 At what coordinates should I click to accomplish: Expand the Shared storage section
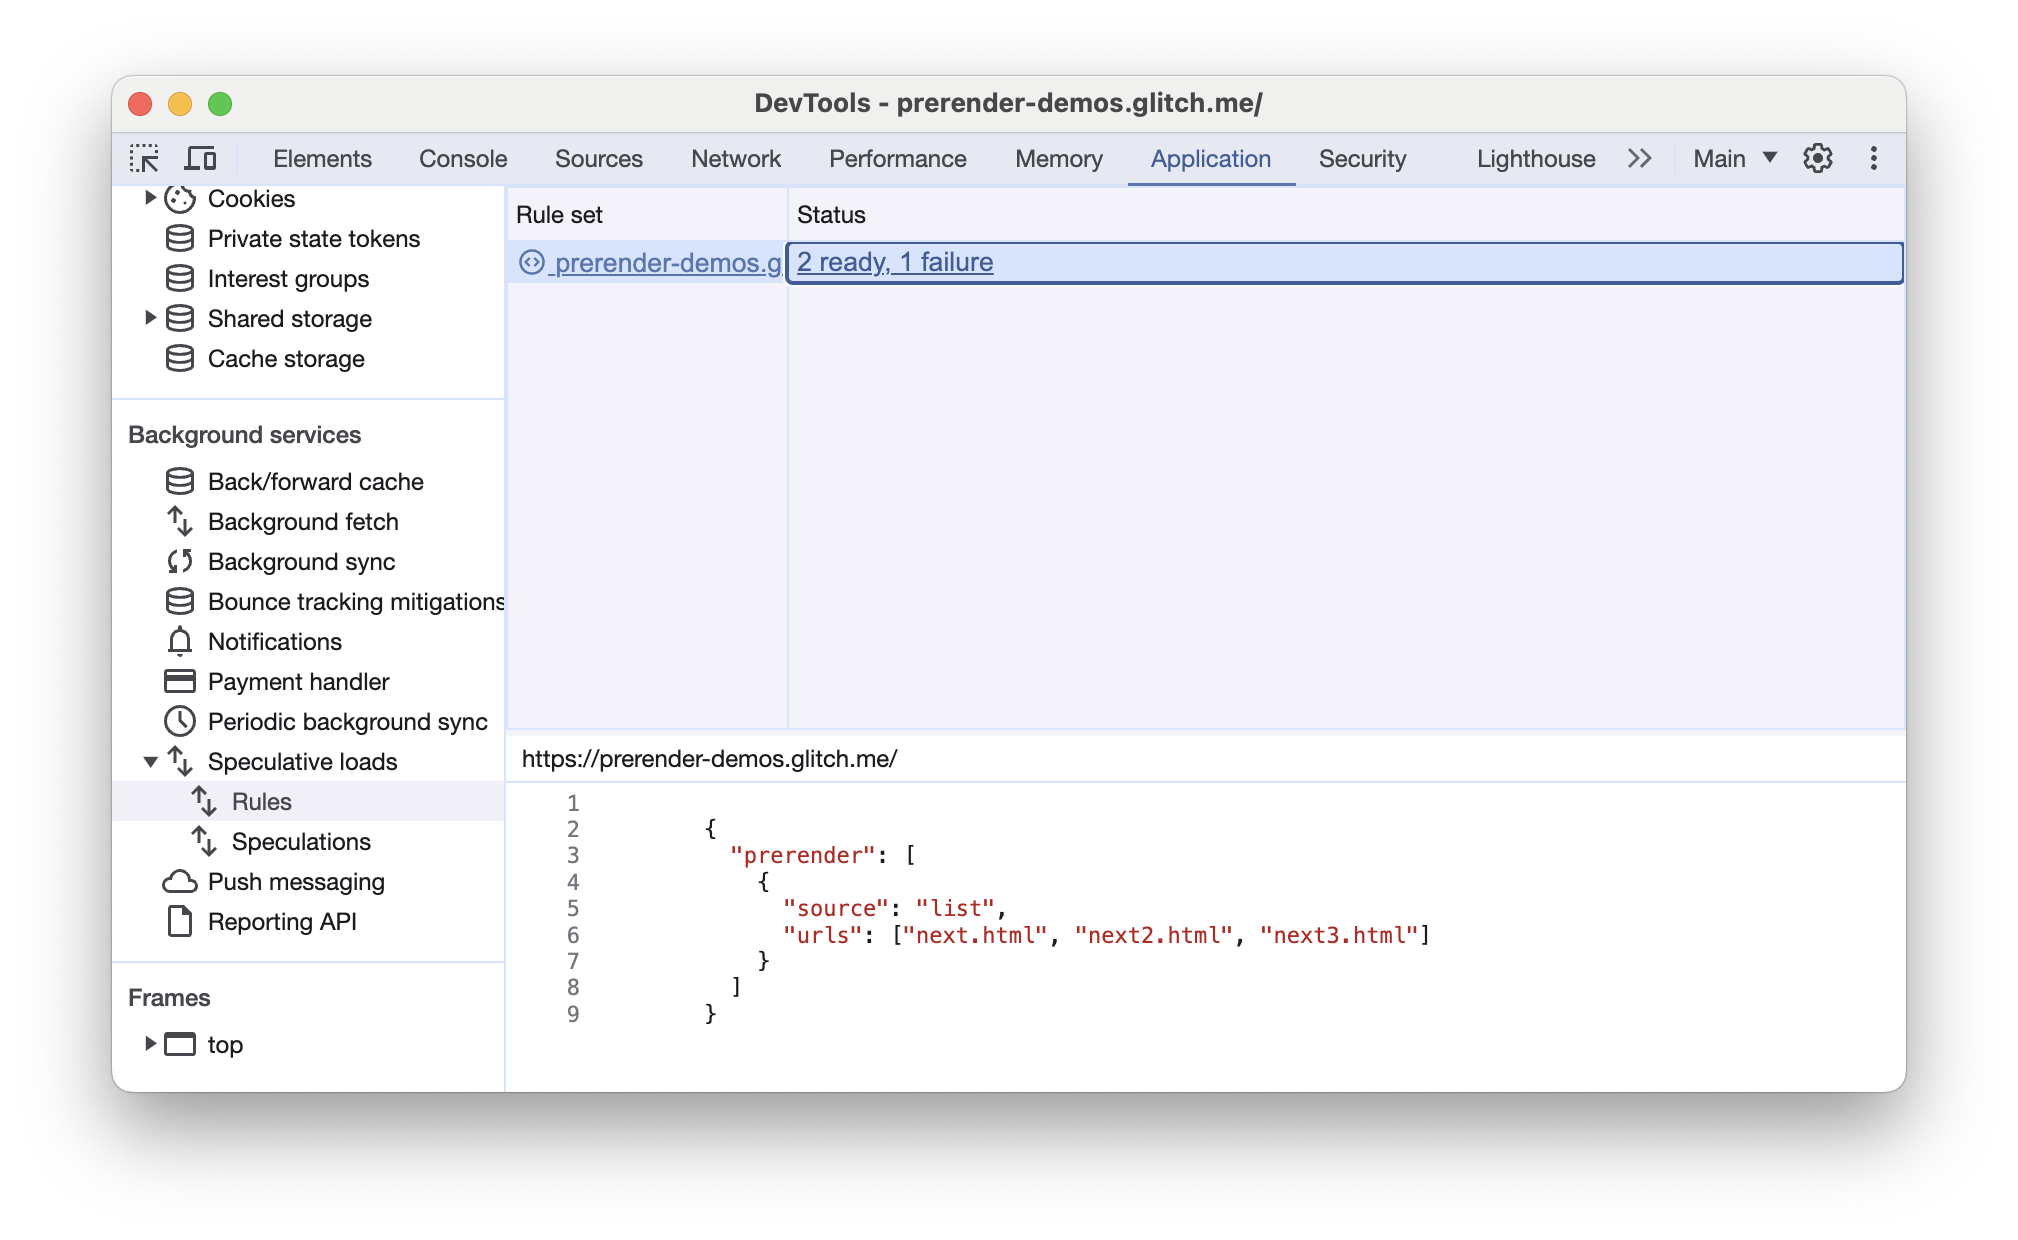point(147,319)
